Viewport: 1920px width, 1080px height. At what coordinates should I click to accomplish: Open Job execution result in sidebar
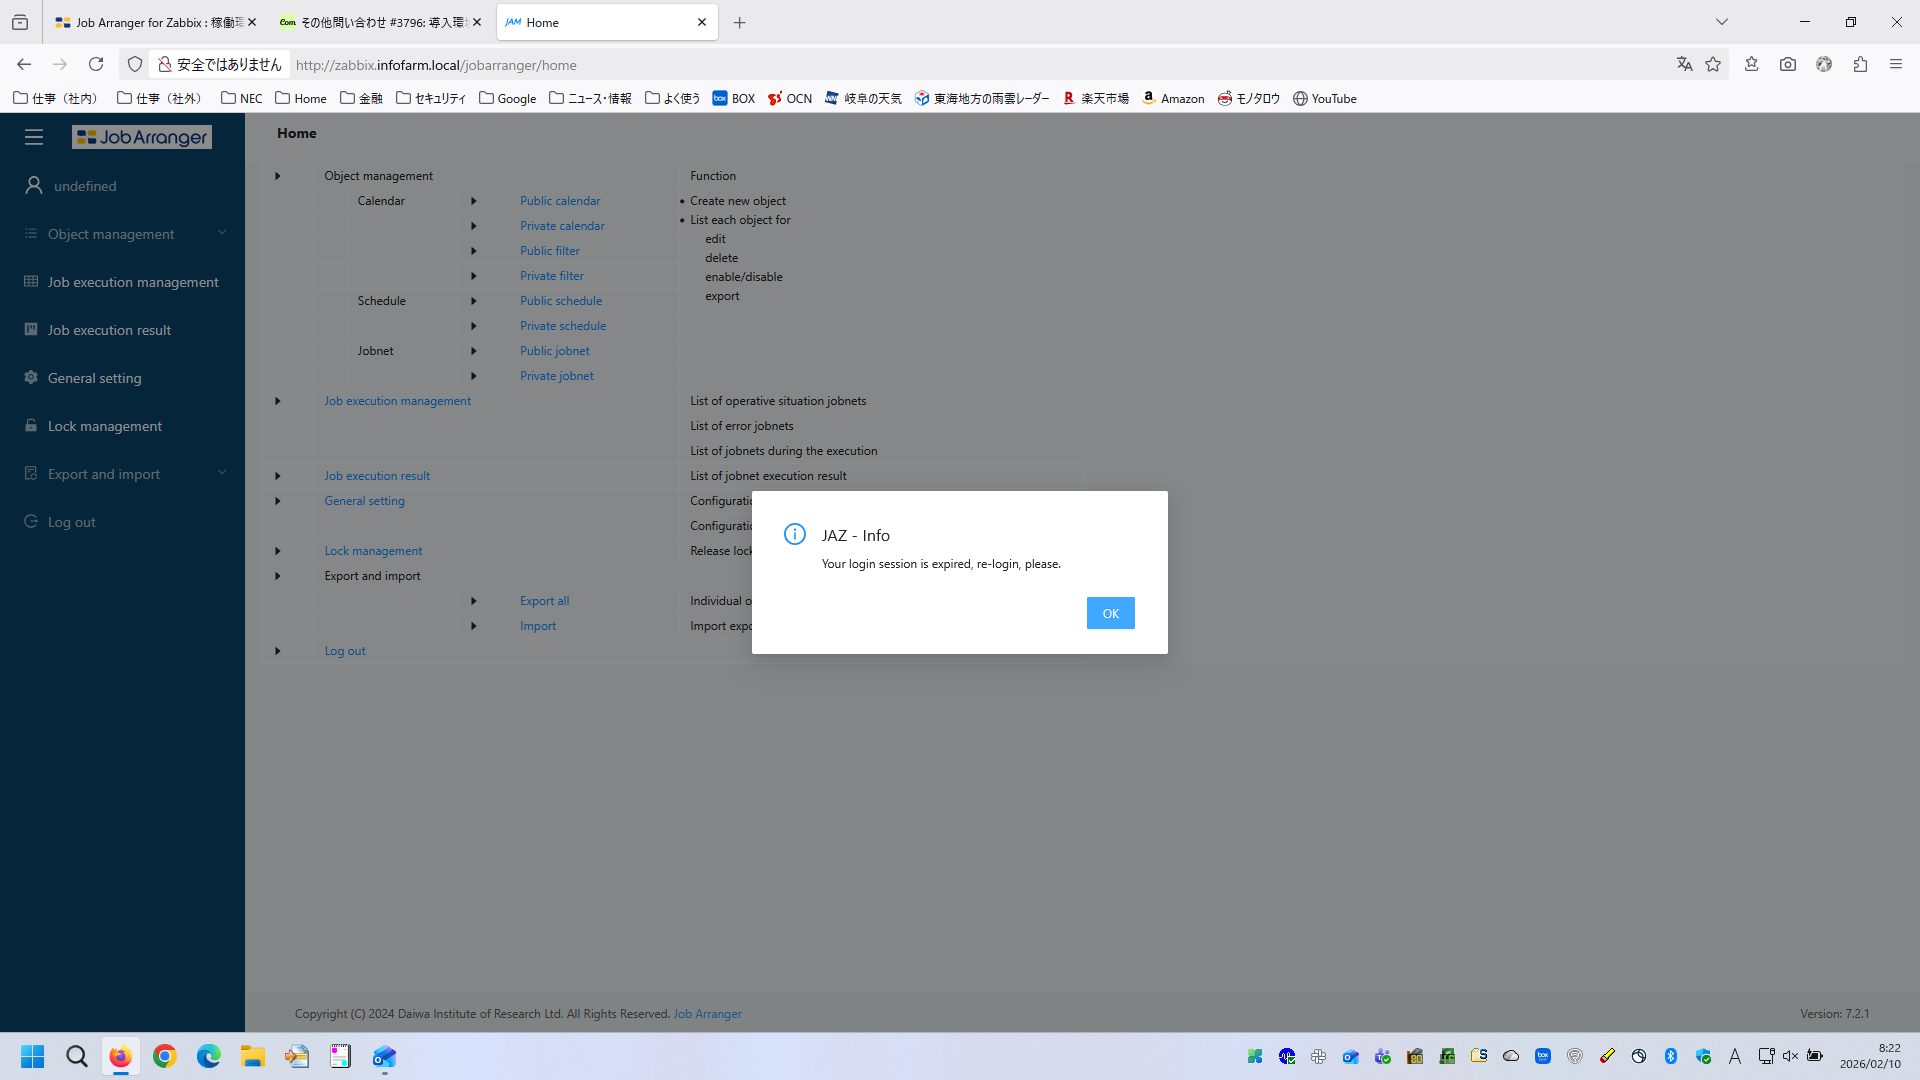109,330
